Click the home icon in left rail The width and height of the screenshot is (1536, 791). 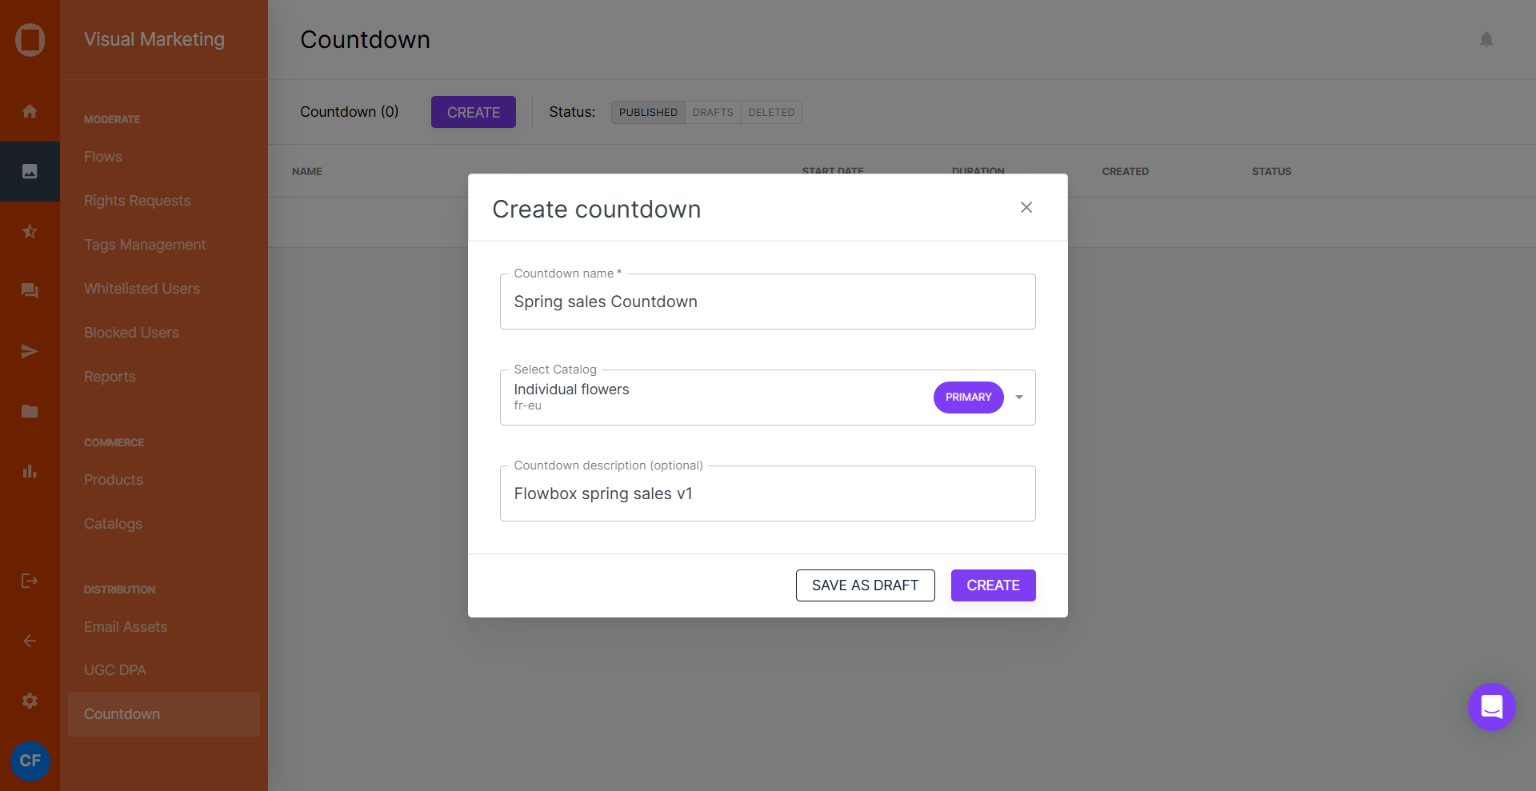click(x=30, y=111)
